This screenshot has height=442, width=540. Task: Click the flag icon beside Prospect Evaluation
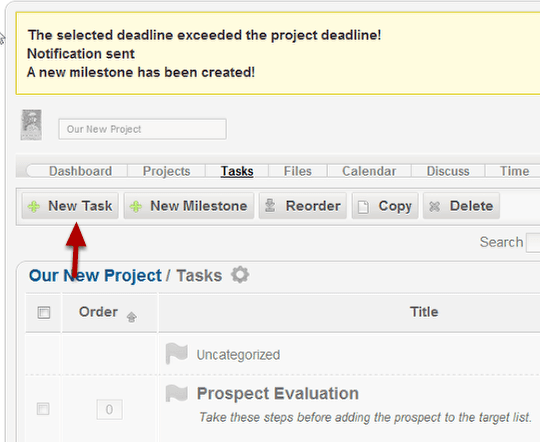click(x=176, y=393)
